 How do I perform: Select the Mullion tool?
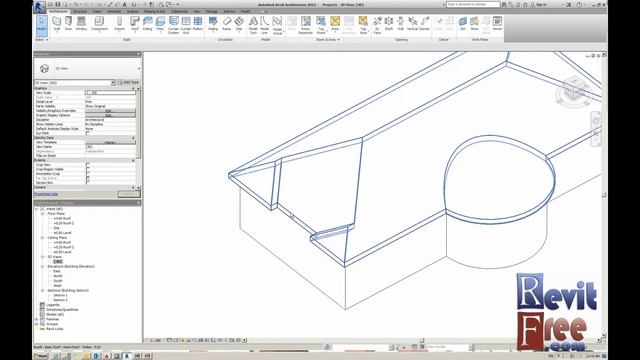click(x=198, y=24)
